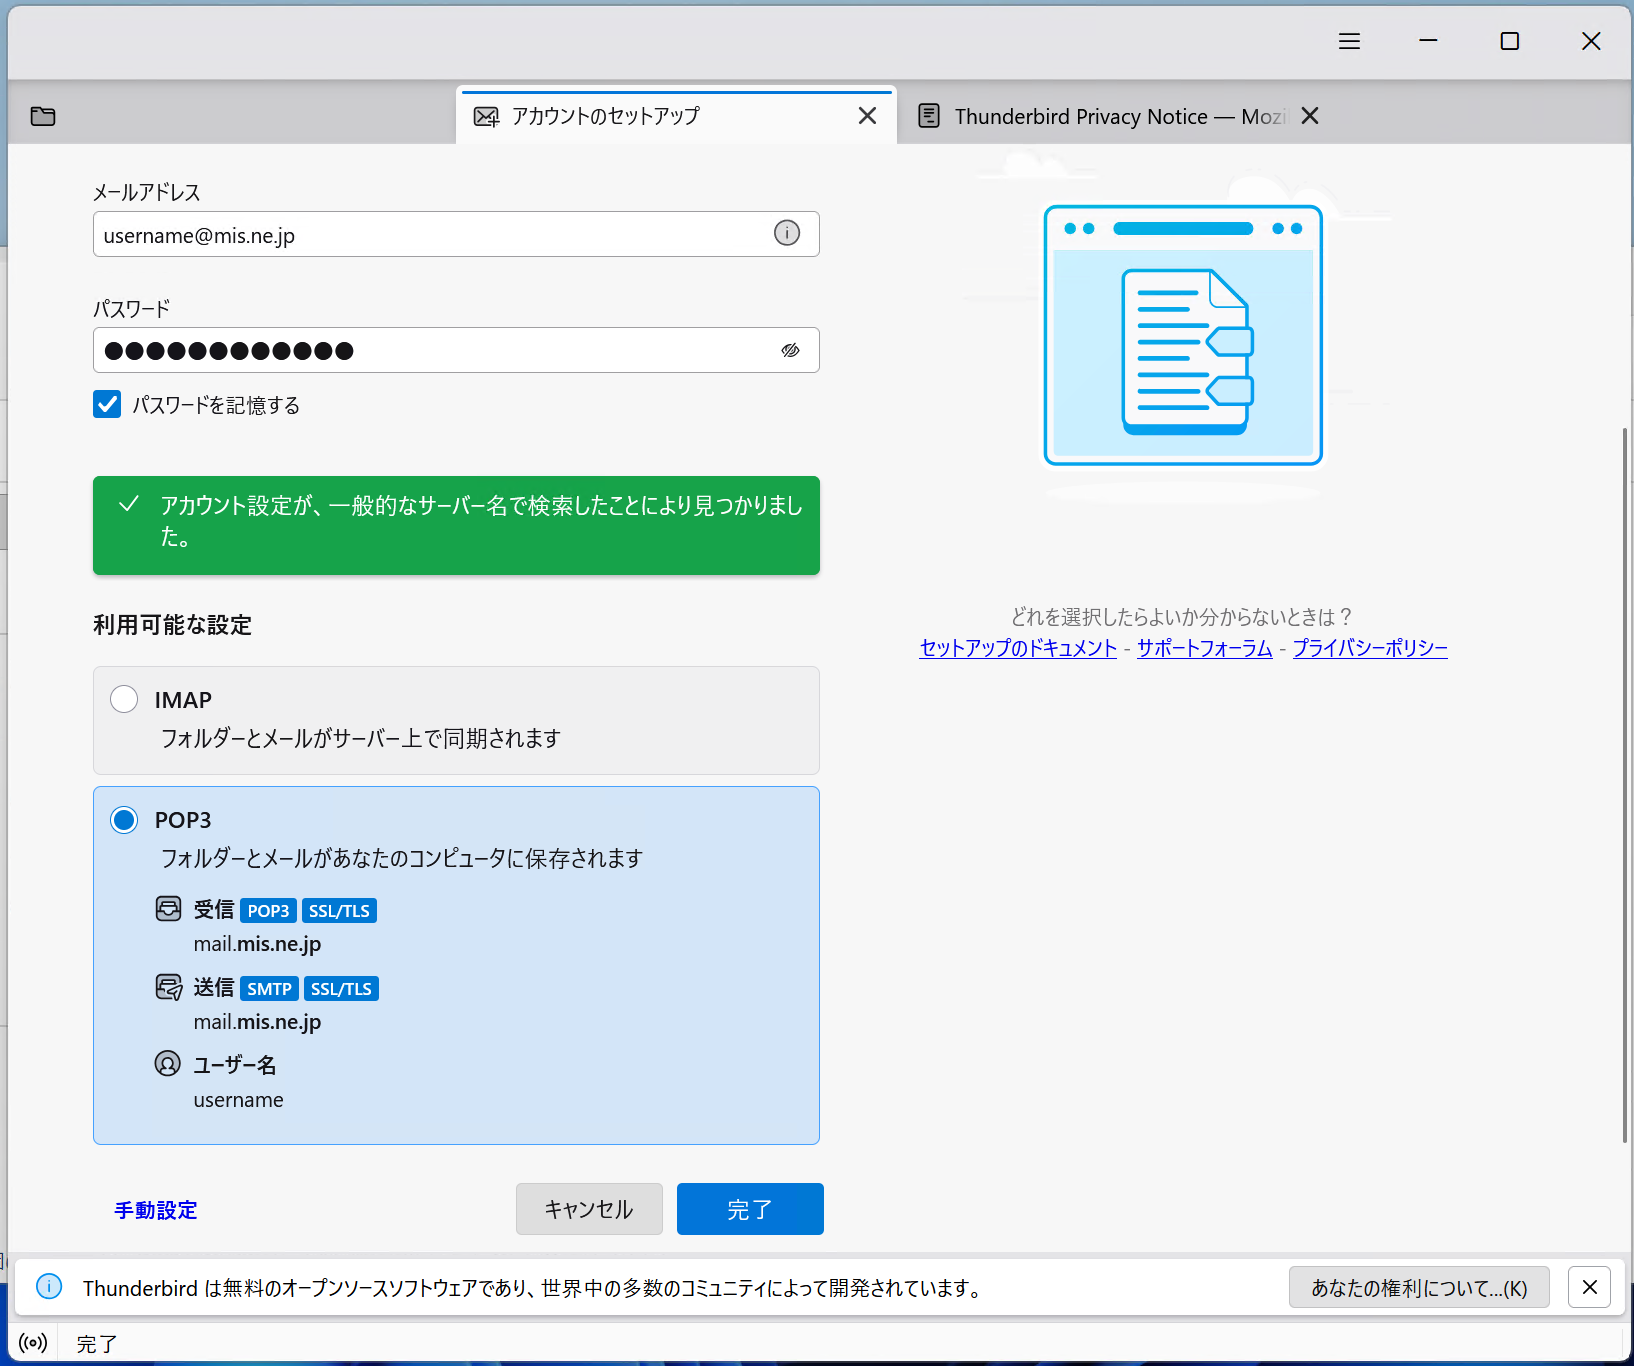
Task: Click the folder icon in tab bar
Action: [x=43, y=116]
